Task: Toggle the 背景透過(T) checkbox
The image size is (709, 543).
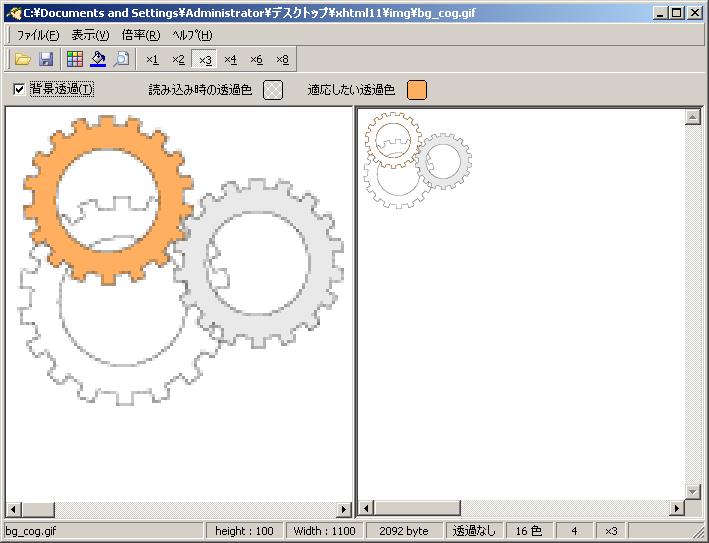Action: click(19, 89)
